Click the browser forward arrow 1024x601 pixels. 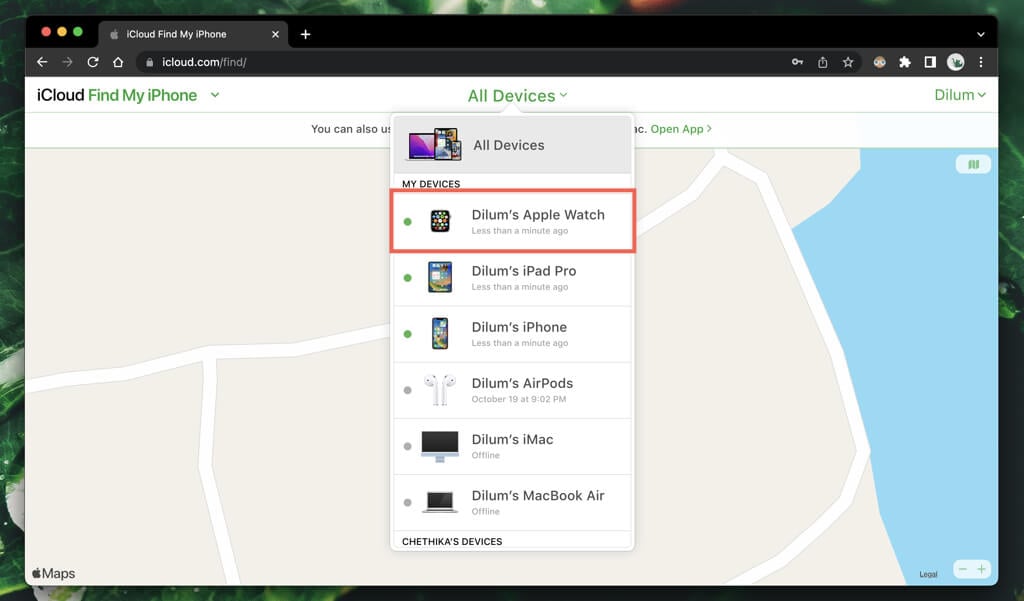[x=67, y=62]
